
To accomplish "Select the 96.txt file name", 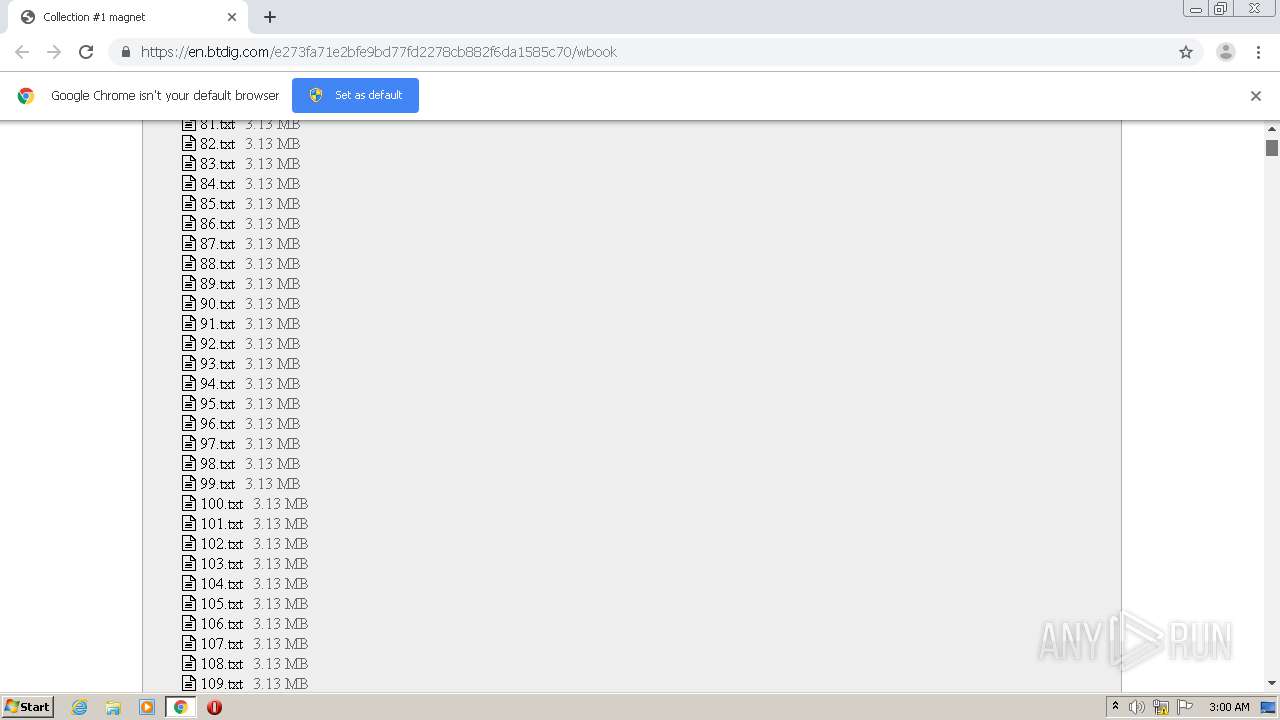I will tap(217, 424).
